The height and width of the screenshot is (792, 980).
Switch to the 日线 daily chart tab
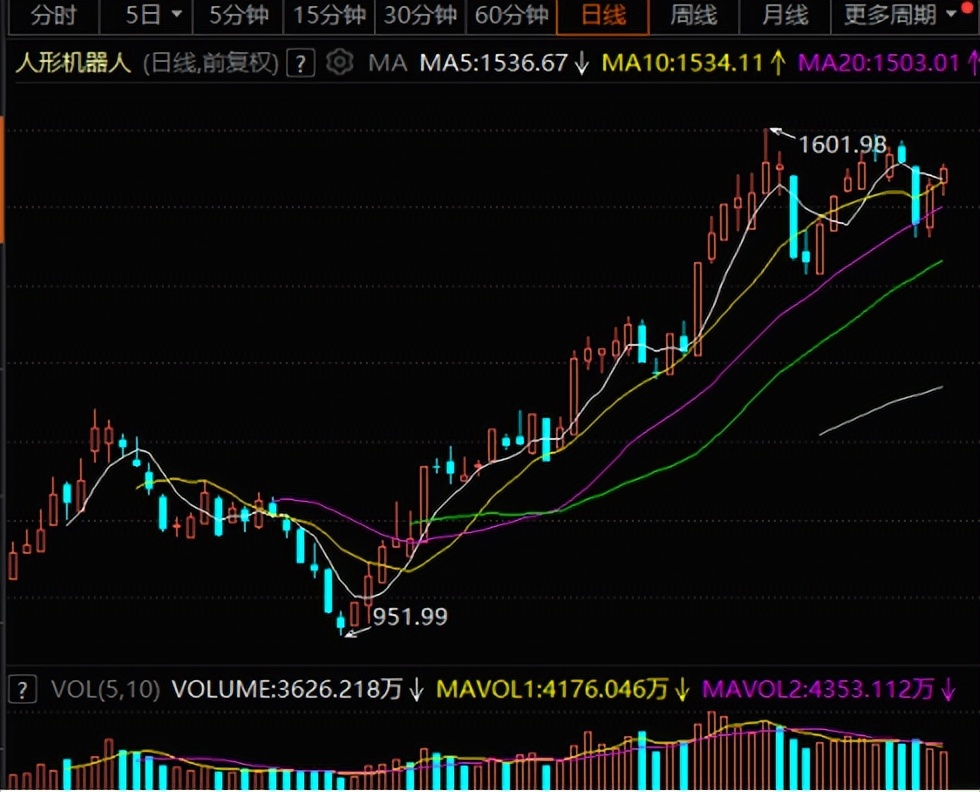click(x=603, y=15)
